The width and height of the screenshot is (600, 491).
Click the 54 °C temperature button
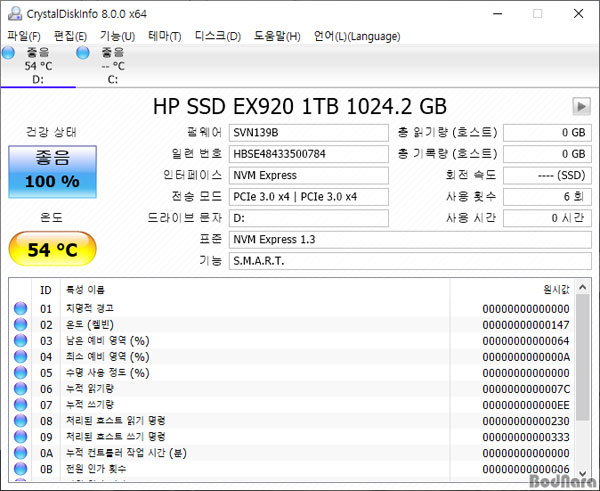pyautogui.click(x=52, y=249)
